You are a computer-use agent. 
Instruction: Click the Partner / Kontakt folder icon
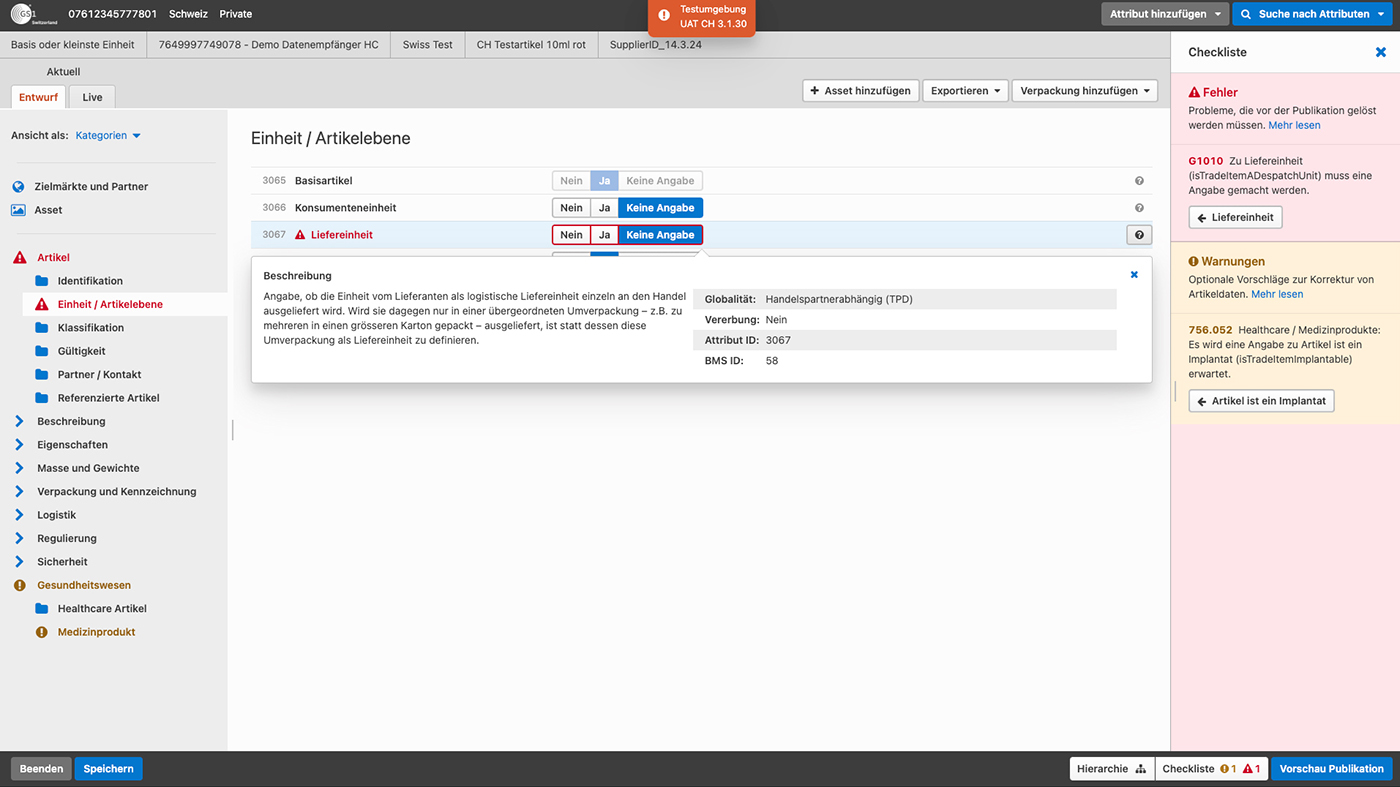(x=41, y=375)
